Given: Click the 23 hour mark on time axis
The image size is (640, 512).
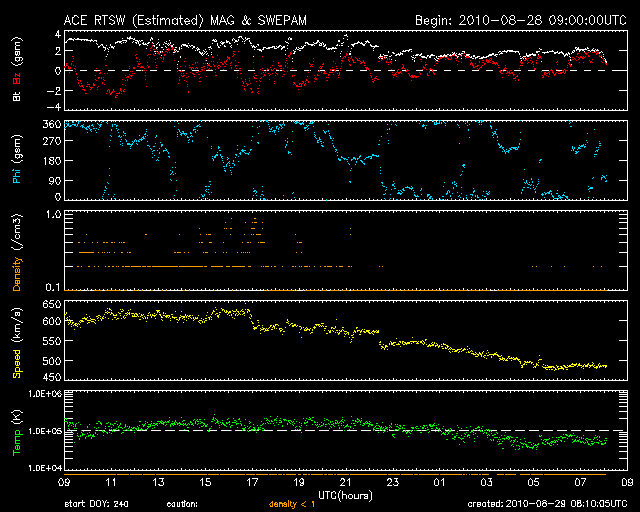Looking at the screenshot, I should [x=393, y=481].
